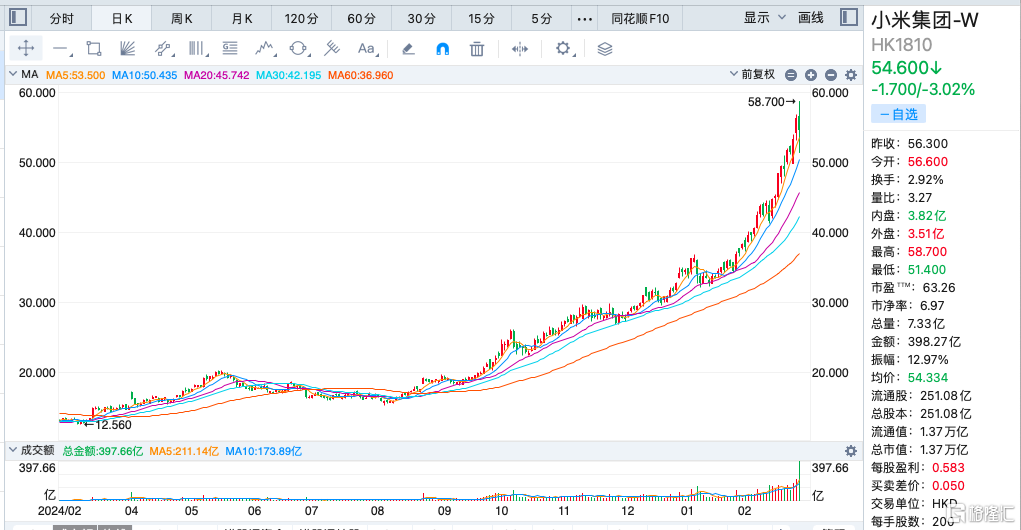Switch to 分时 tab
Viewport: 1021px width, 530px height.
pos(62,18)
